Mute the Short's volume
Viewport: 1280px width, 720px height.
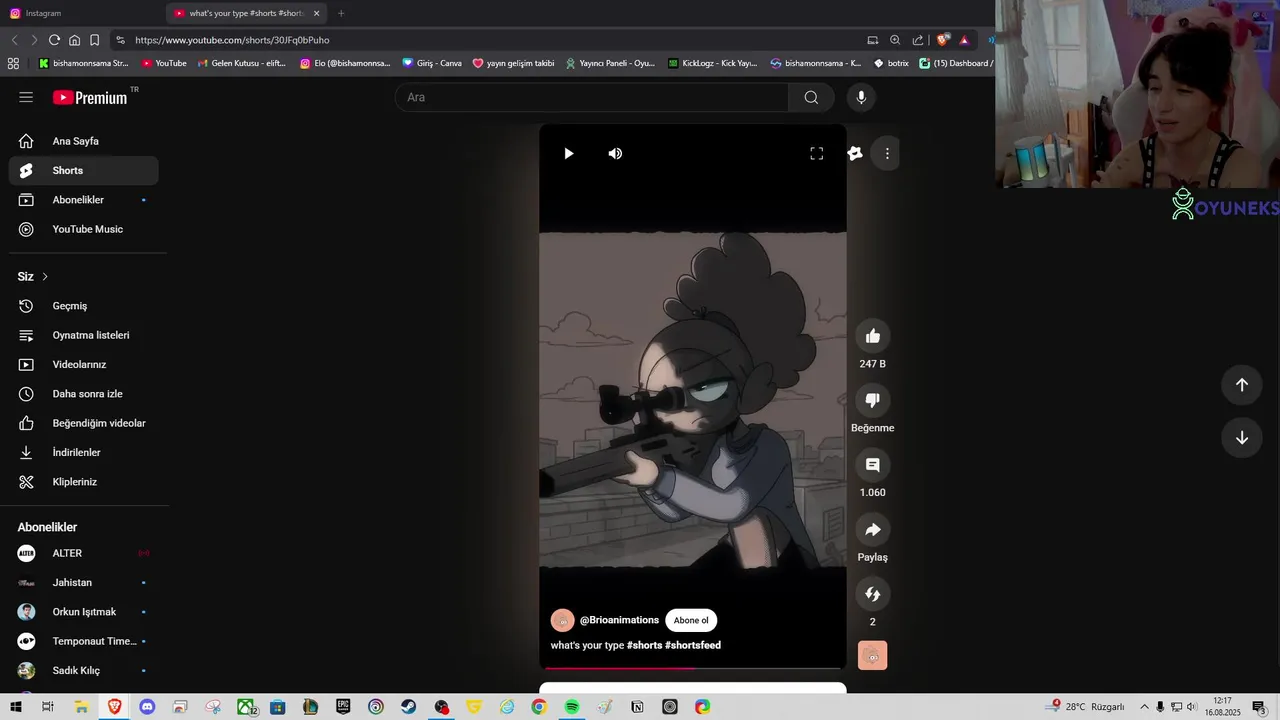pyautogui.click(x=615, y=153)
